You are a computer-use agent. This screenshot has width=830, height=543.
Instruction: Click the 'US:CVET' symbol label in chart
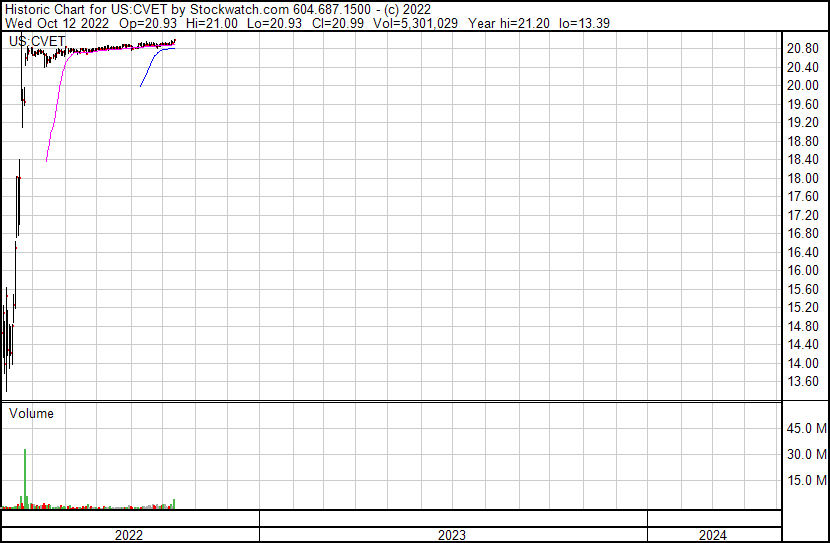click(37, 41)
